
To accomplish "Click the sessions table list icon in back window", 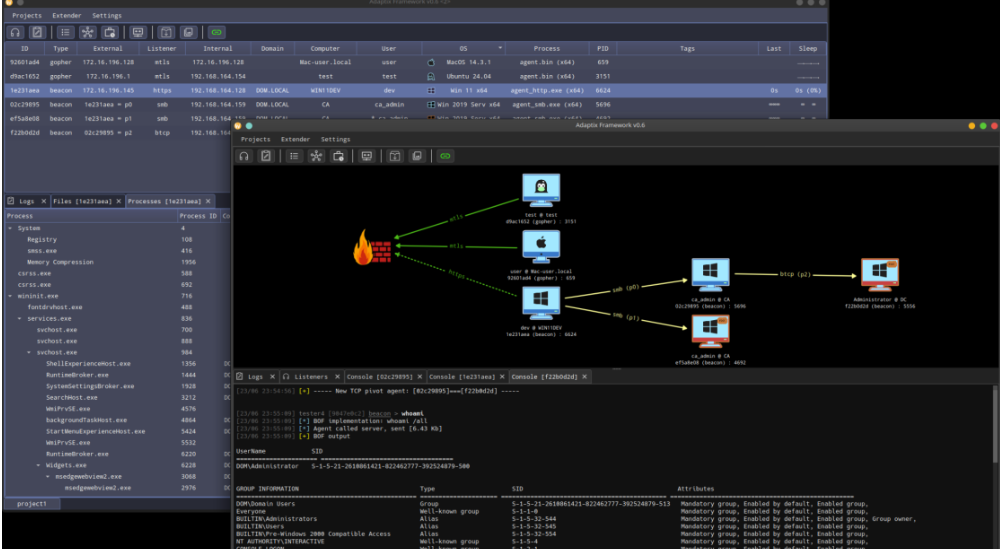I will coord(65,32).
